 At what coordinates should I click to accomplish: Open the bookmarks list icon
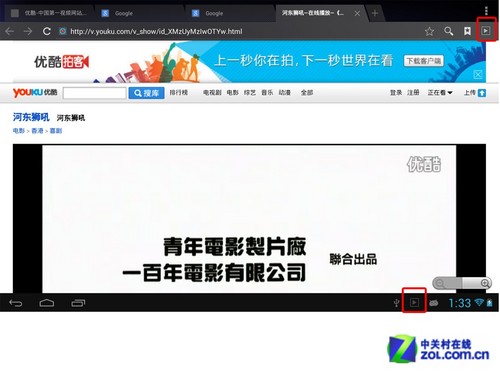(467, 31)
